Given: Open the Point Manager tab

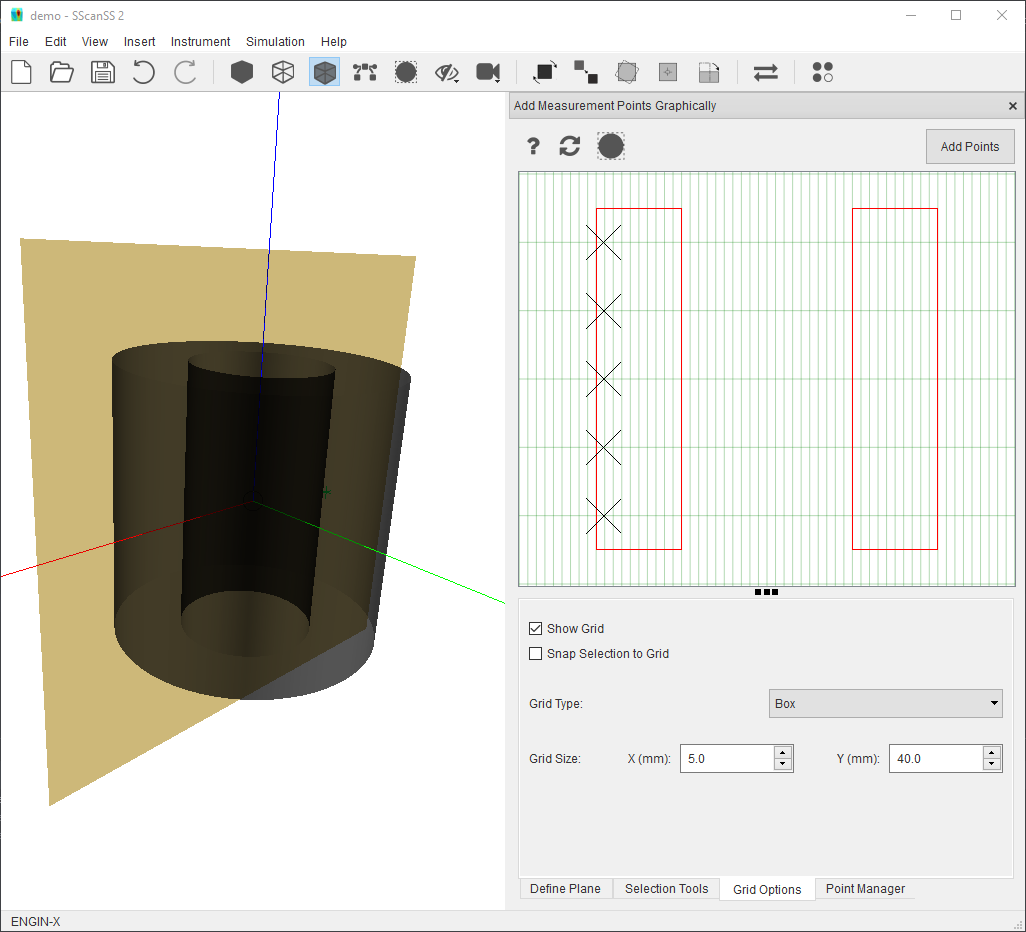Looking at the screenshot, I should click(865, 889).
